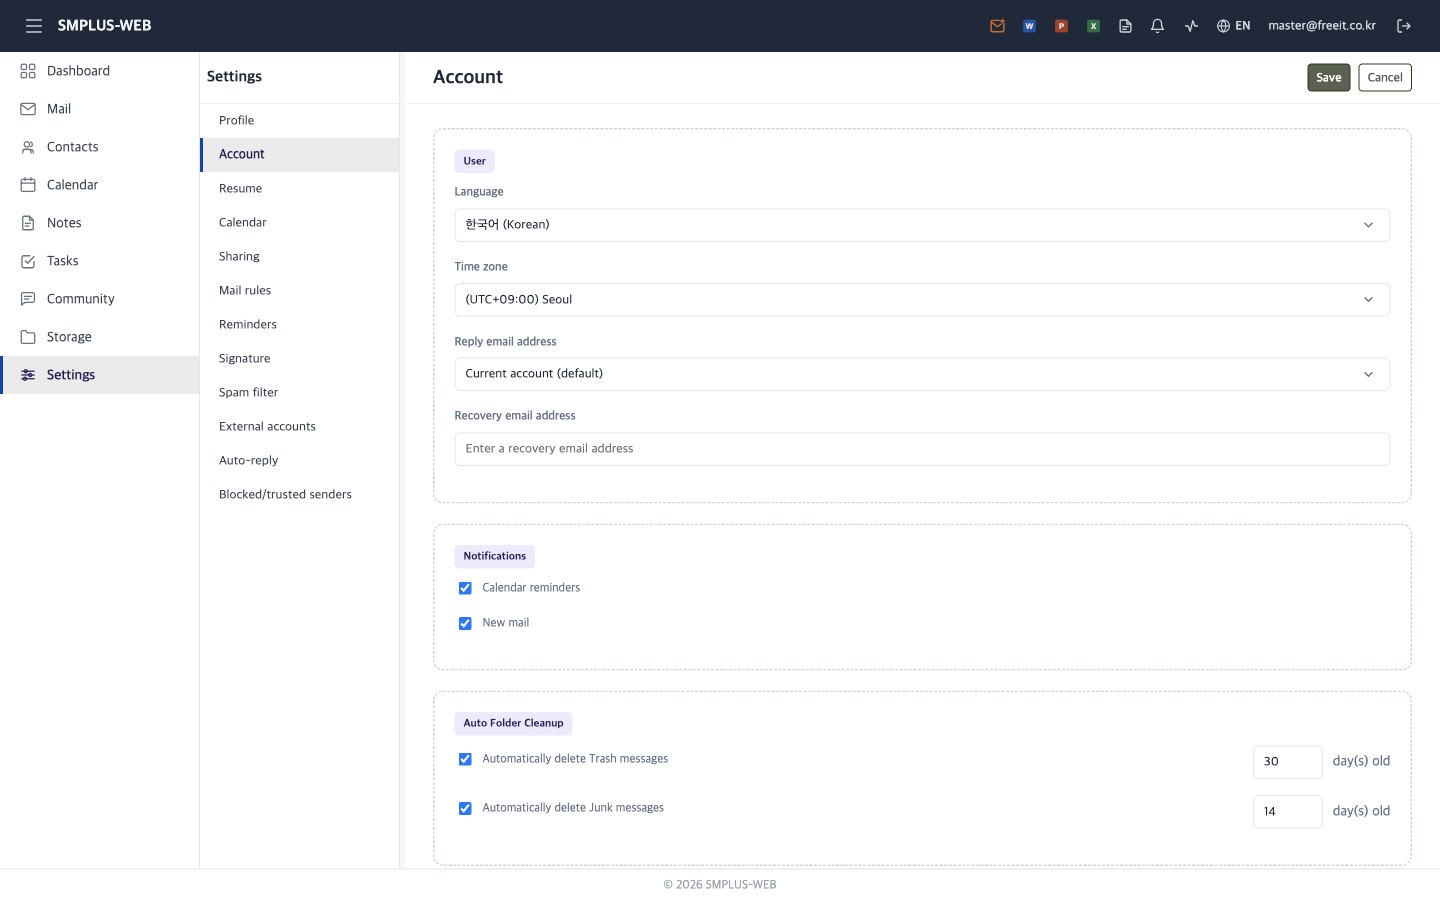Screen dimensions: 1440x900
Task: Open Signature settings
Action: point(300,358)
